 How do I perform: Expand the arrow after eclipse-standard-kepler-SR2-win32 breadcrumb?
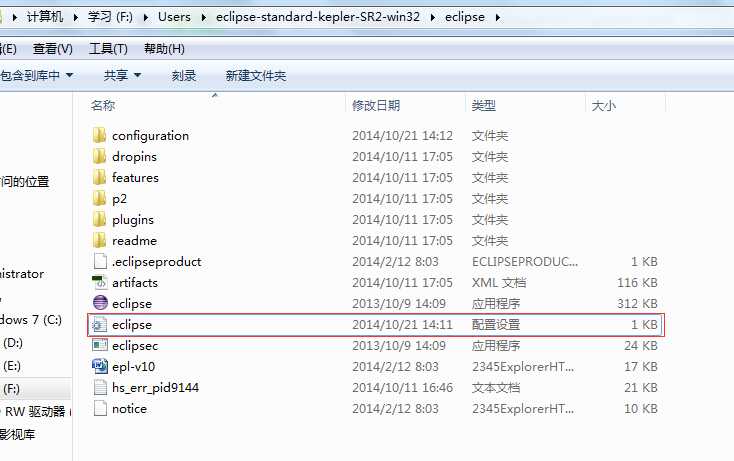tap(433, 17)
